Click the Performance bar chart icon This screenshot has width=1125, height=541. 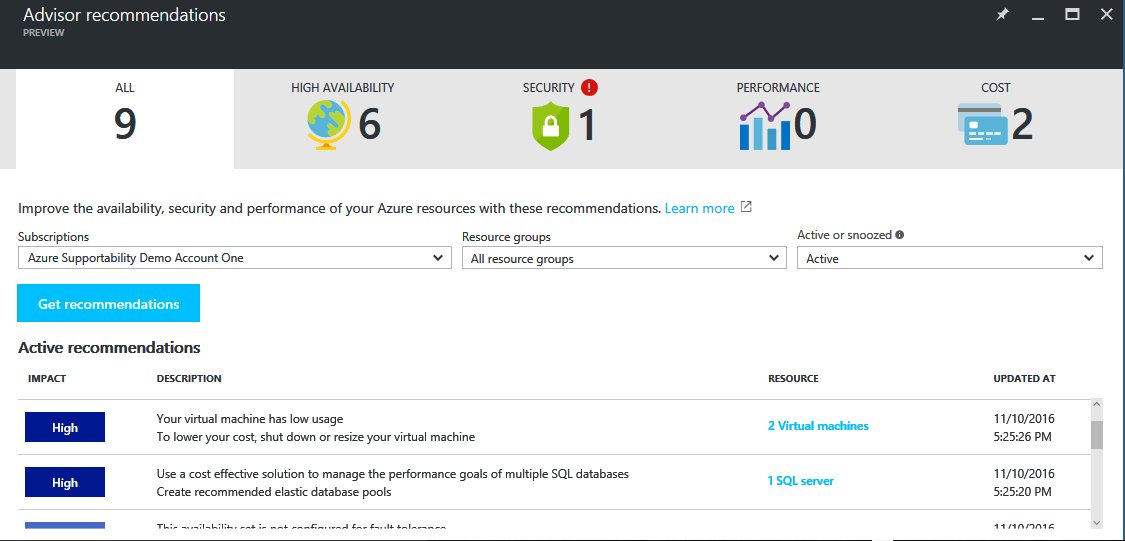pos(765,126)
